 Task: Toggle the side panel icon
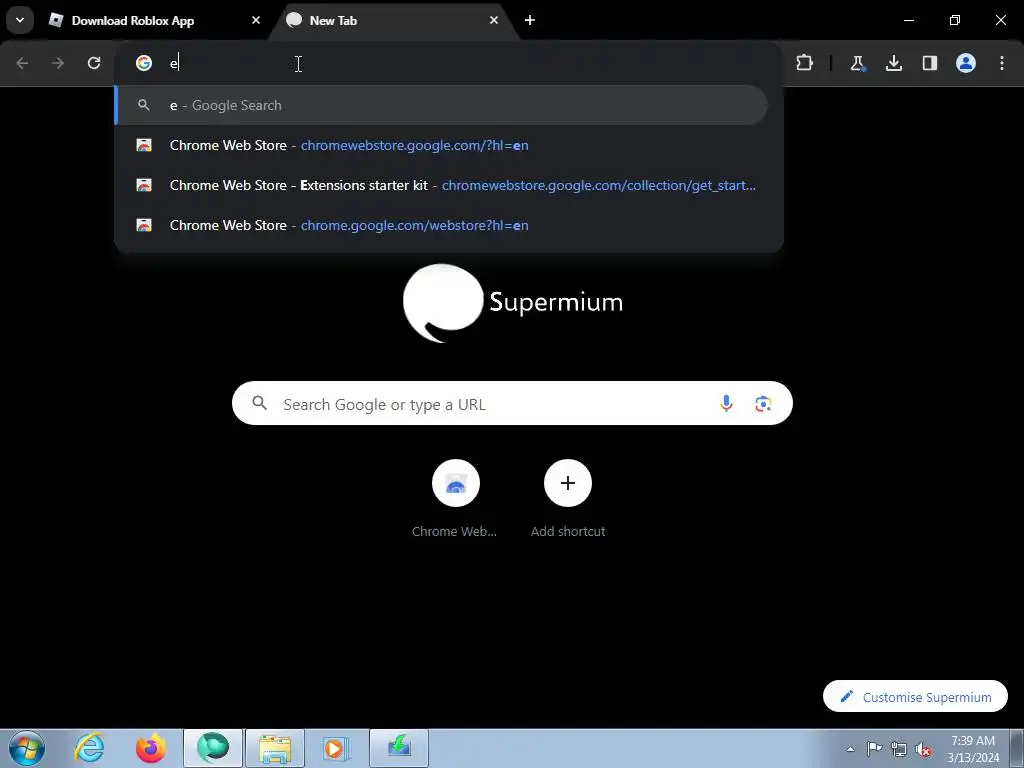pyautogui.click(x=929, y=63)
